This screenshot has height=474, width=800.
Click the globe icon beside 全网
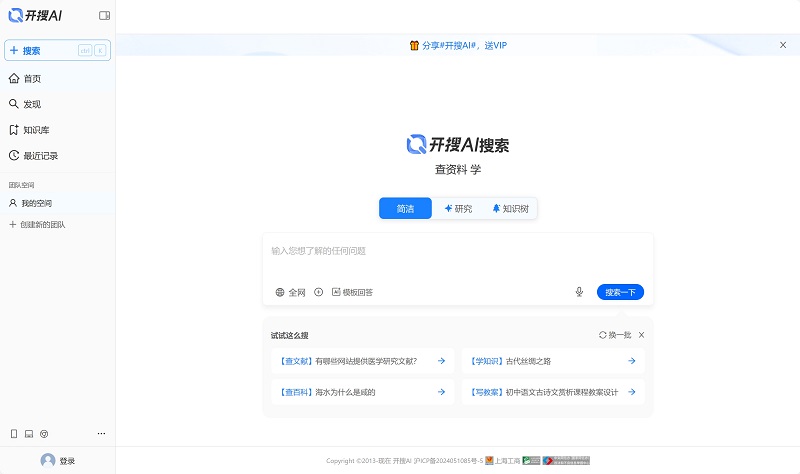[x=280, y=292]
